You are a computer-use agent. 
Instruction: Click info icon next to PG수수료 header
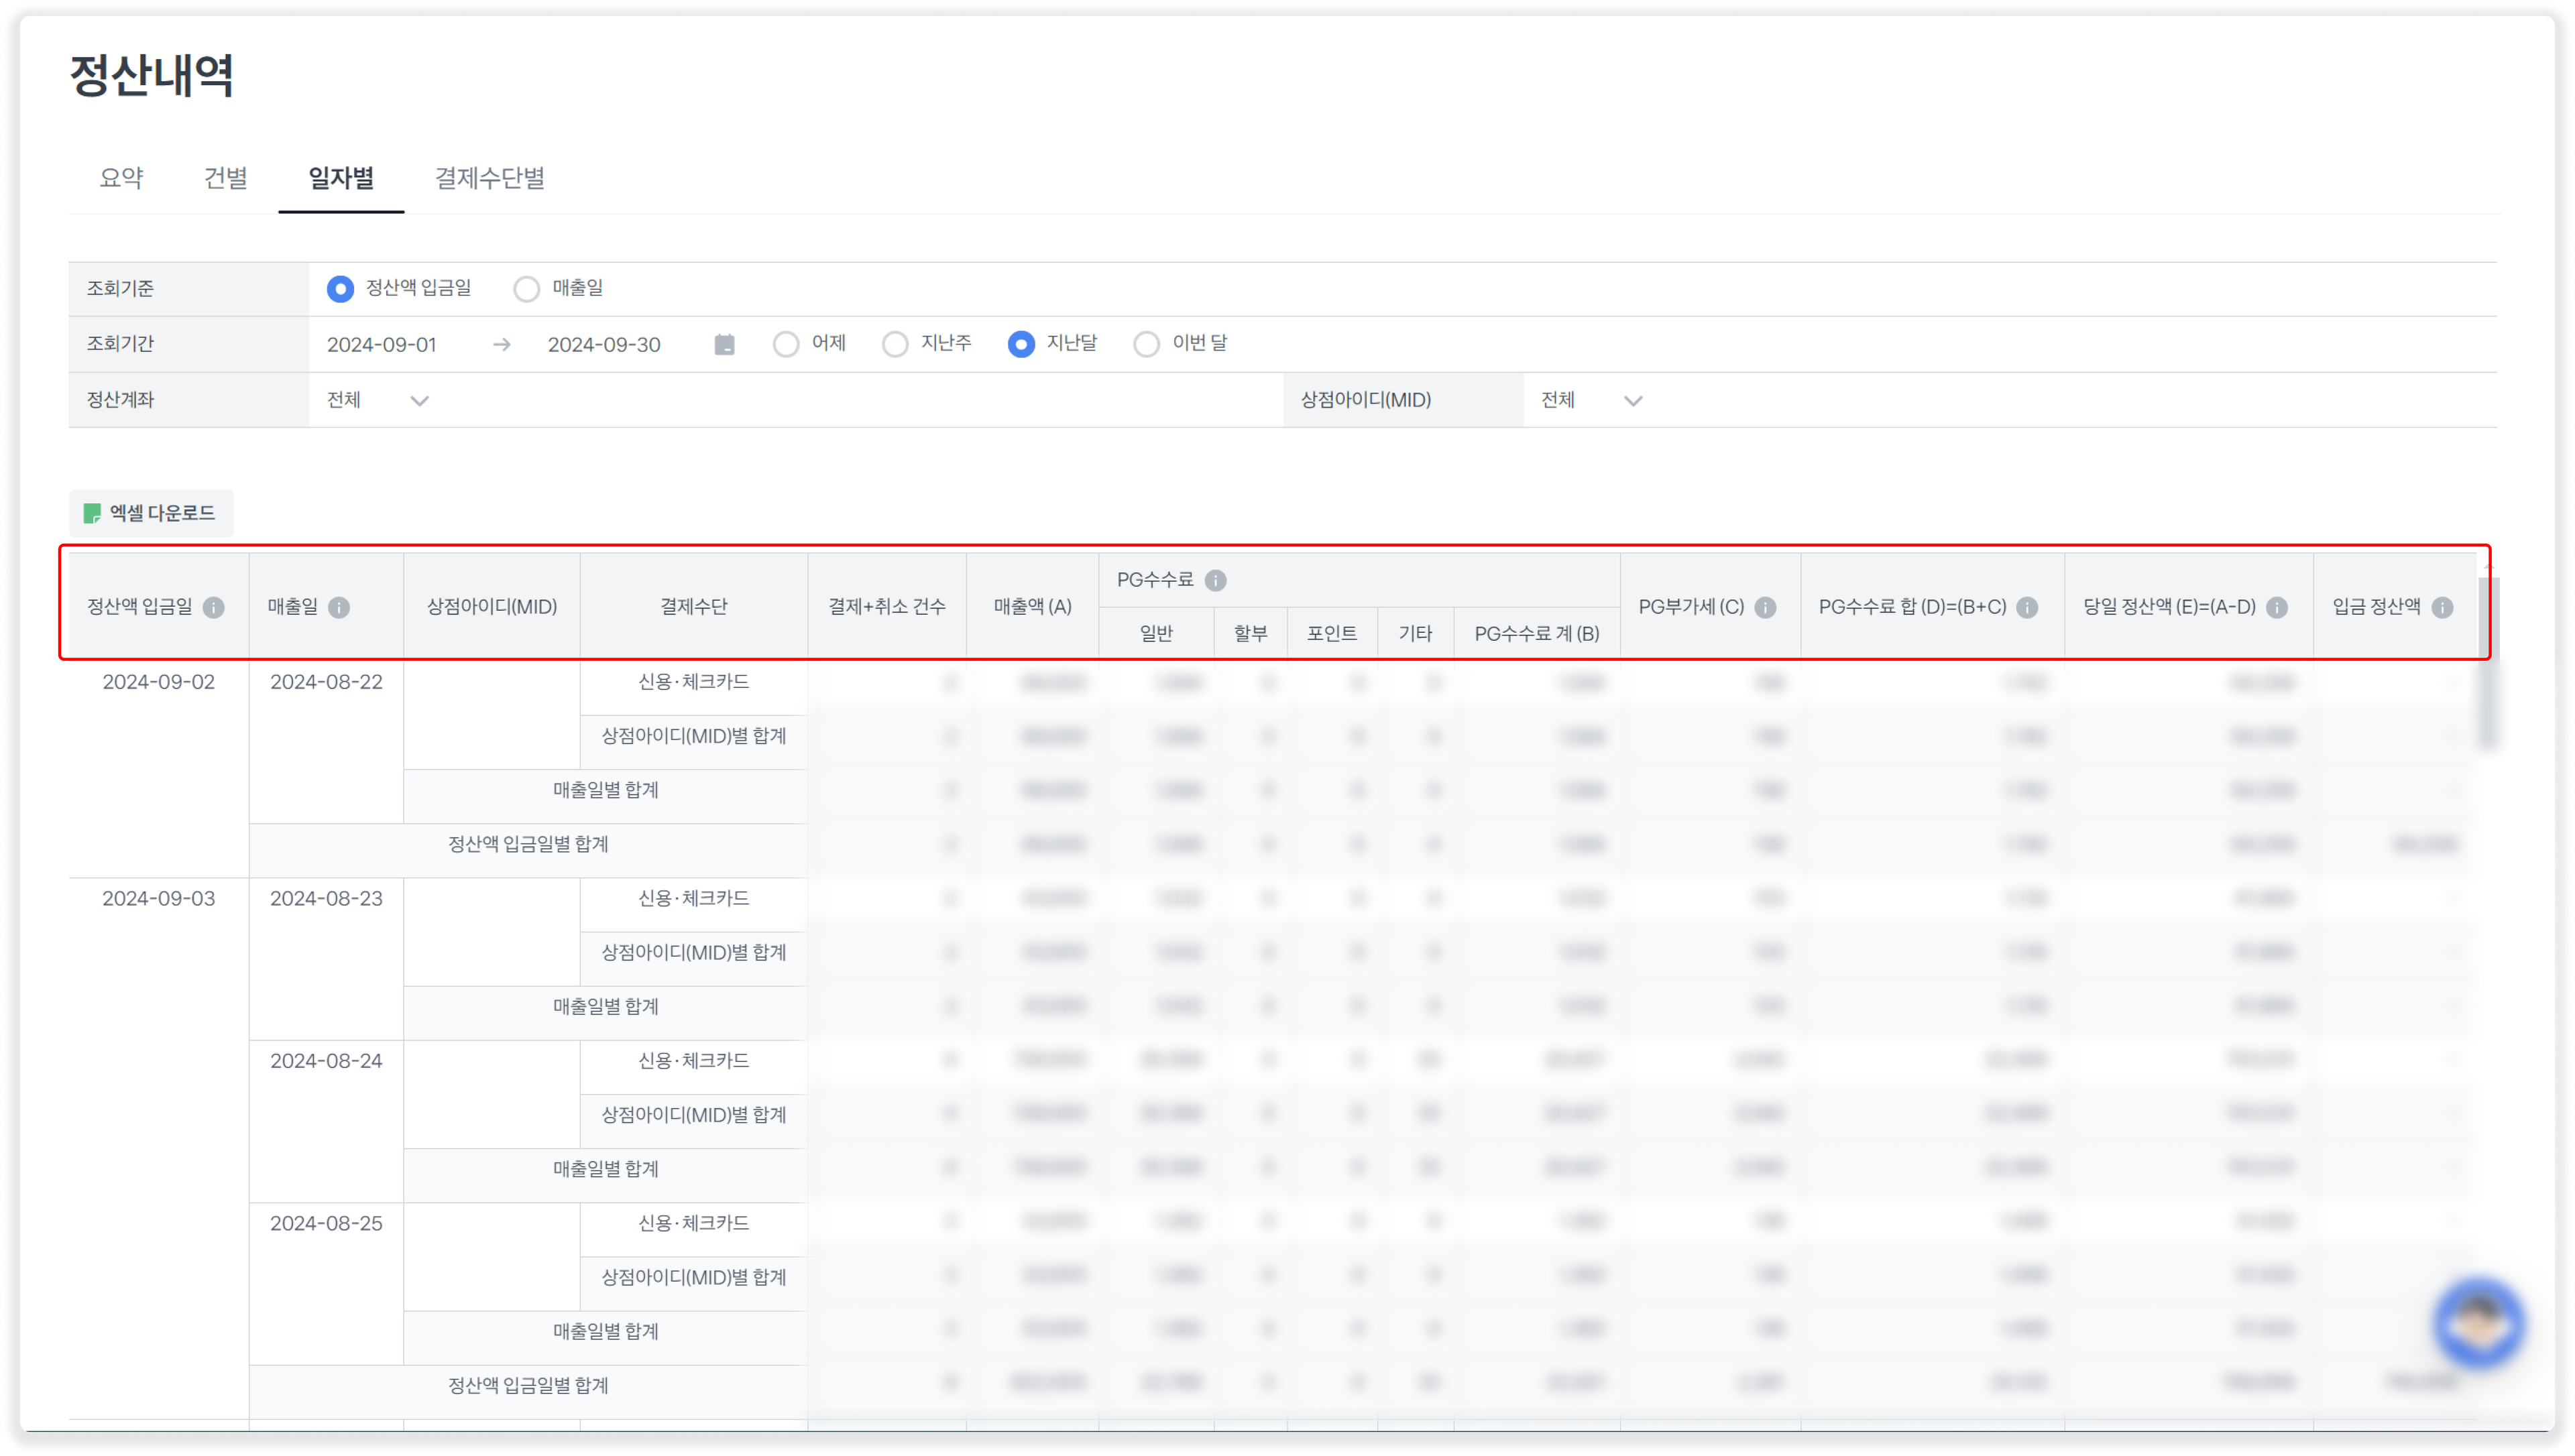[x=1215, y=580]
